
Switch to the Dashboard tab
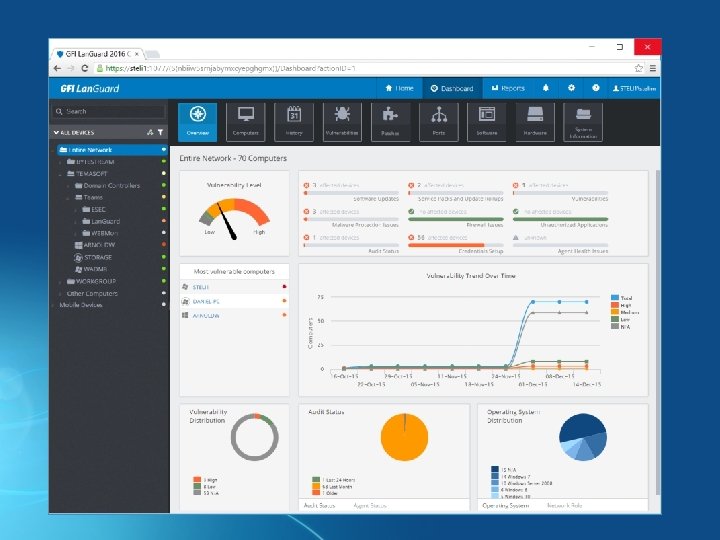[x=452, y=88]
